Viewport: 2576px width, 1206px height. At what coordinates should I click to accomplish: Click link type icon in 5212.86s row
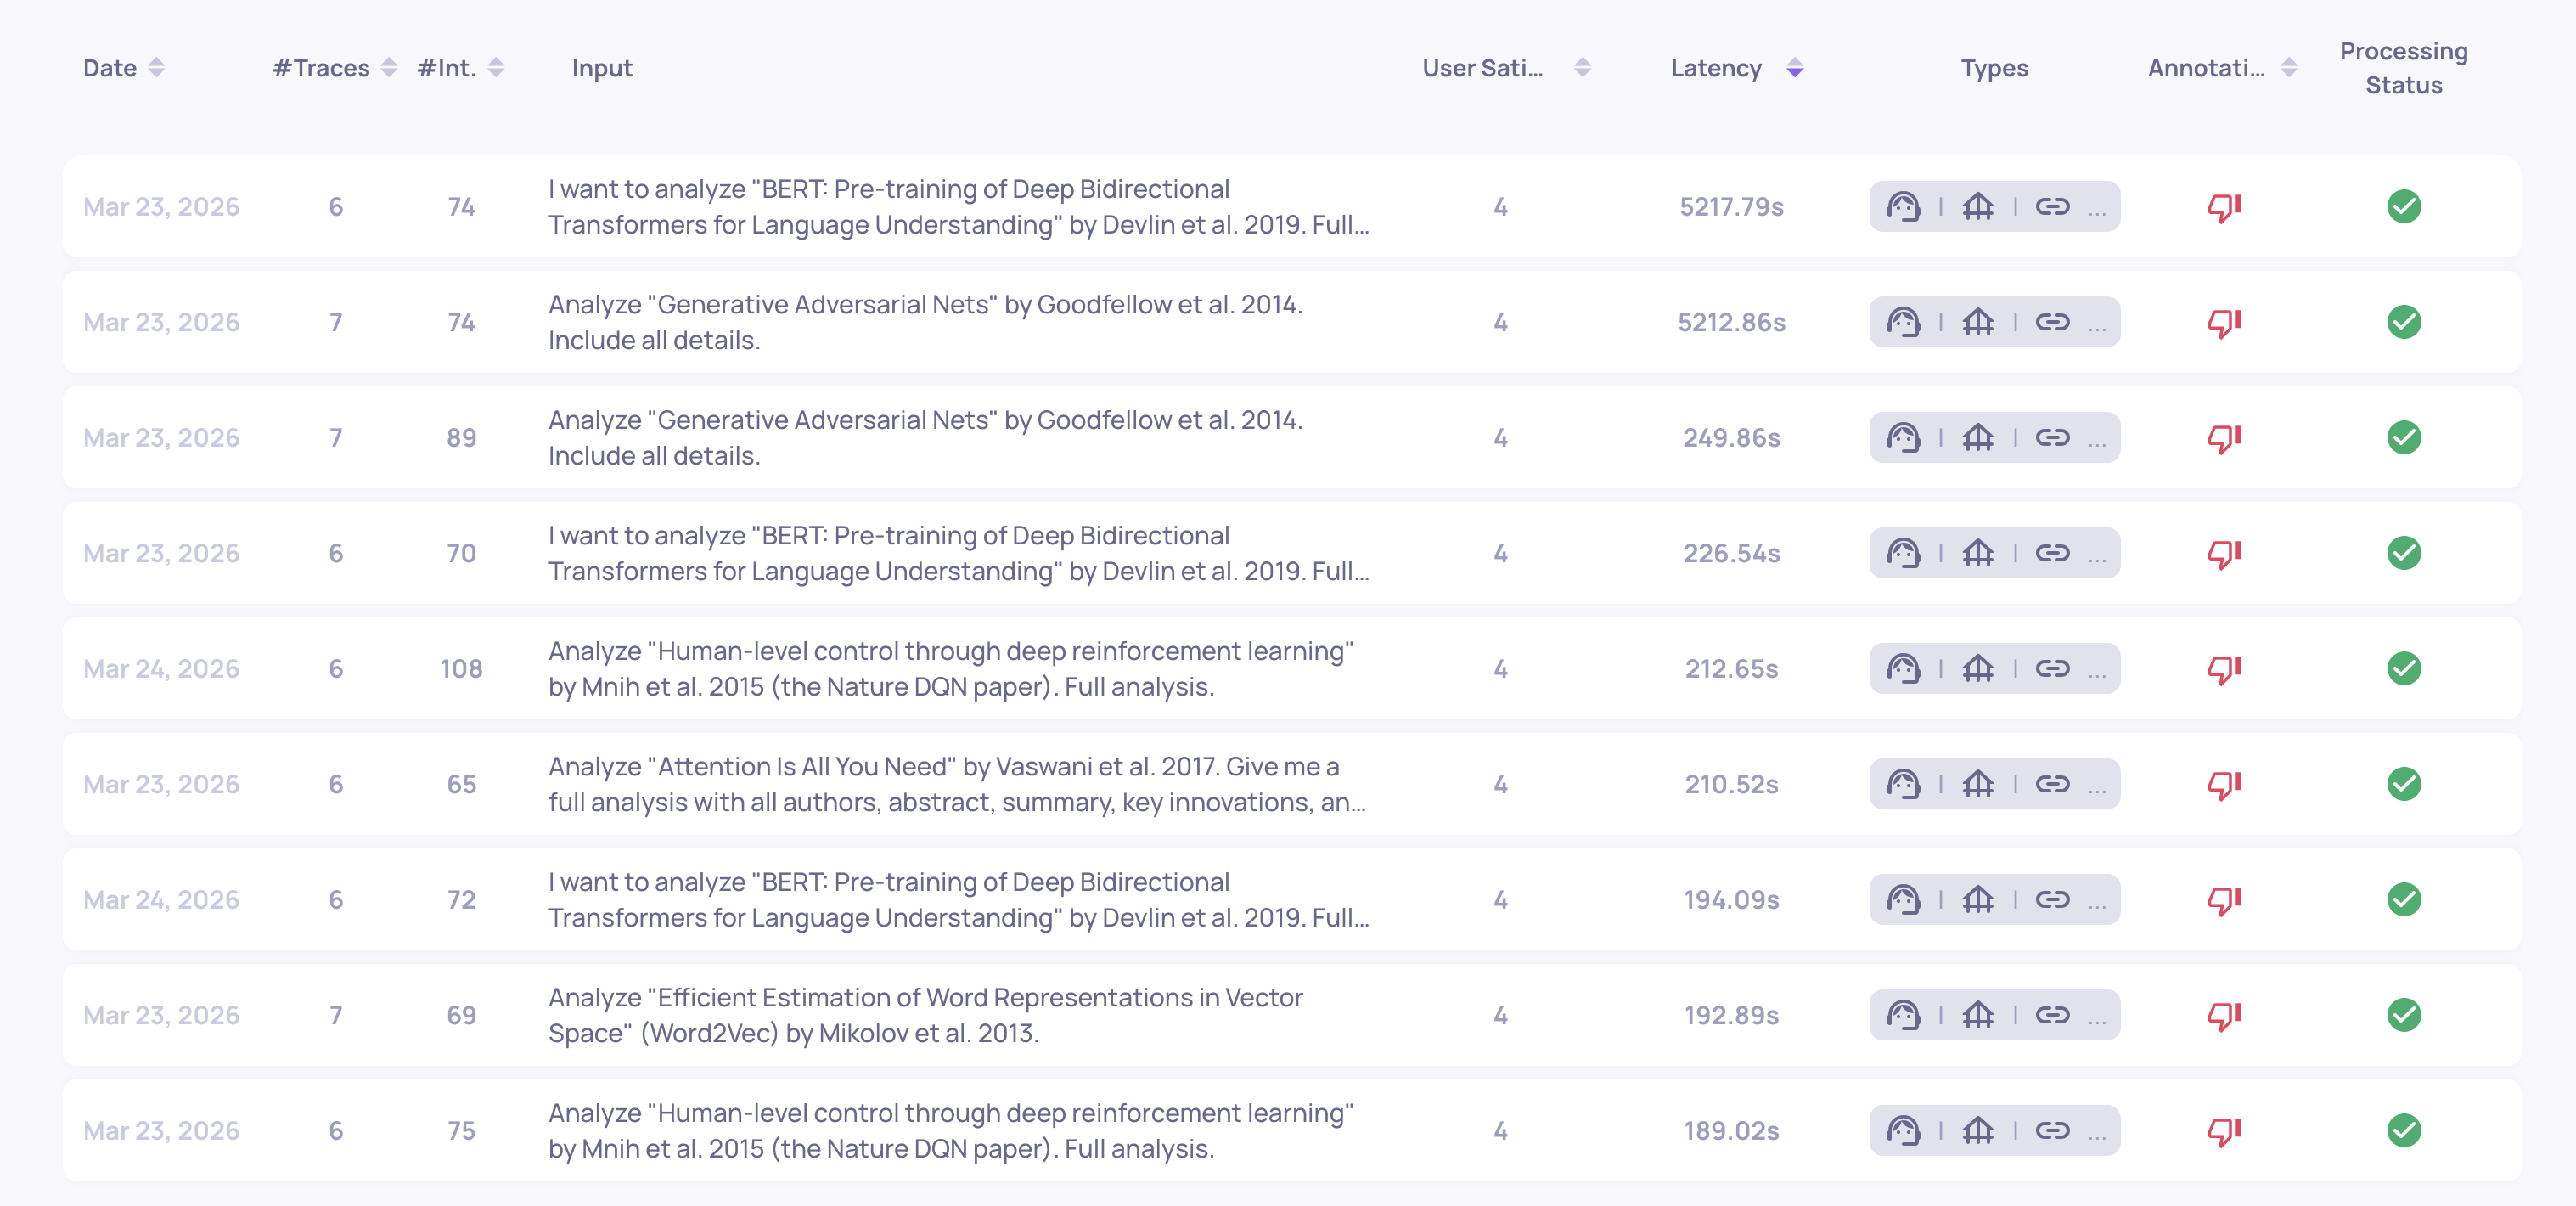(x=2052, y=322)
